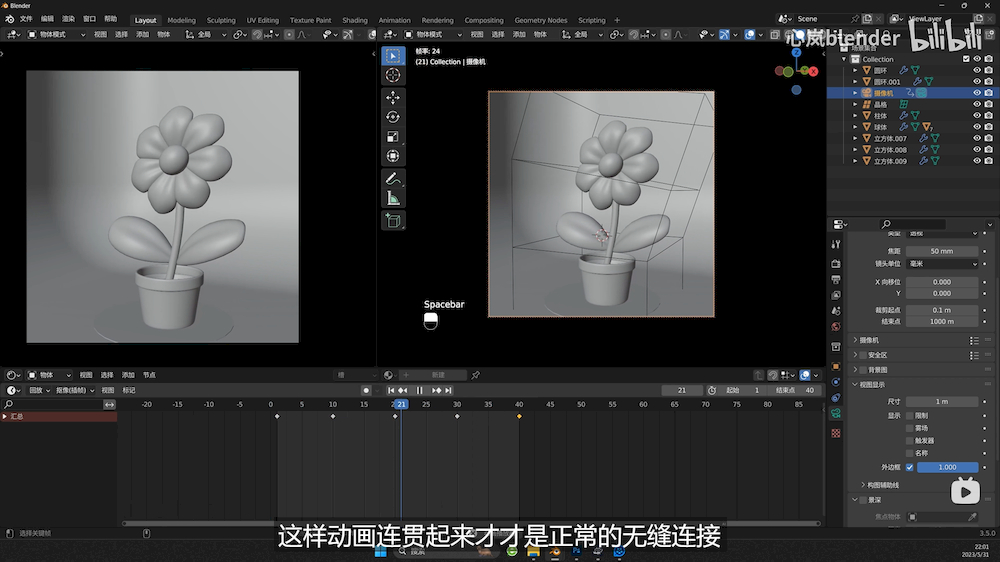Uncheck the 外边框 checkbox
The image size is (1000, 562).
[x=909, y=468]
